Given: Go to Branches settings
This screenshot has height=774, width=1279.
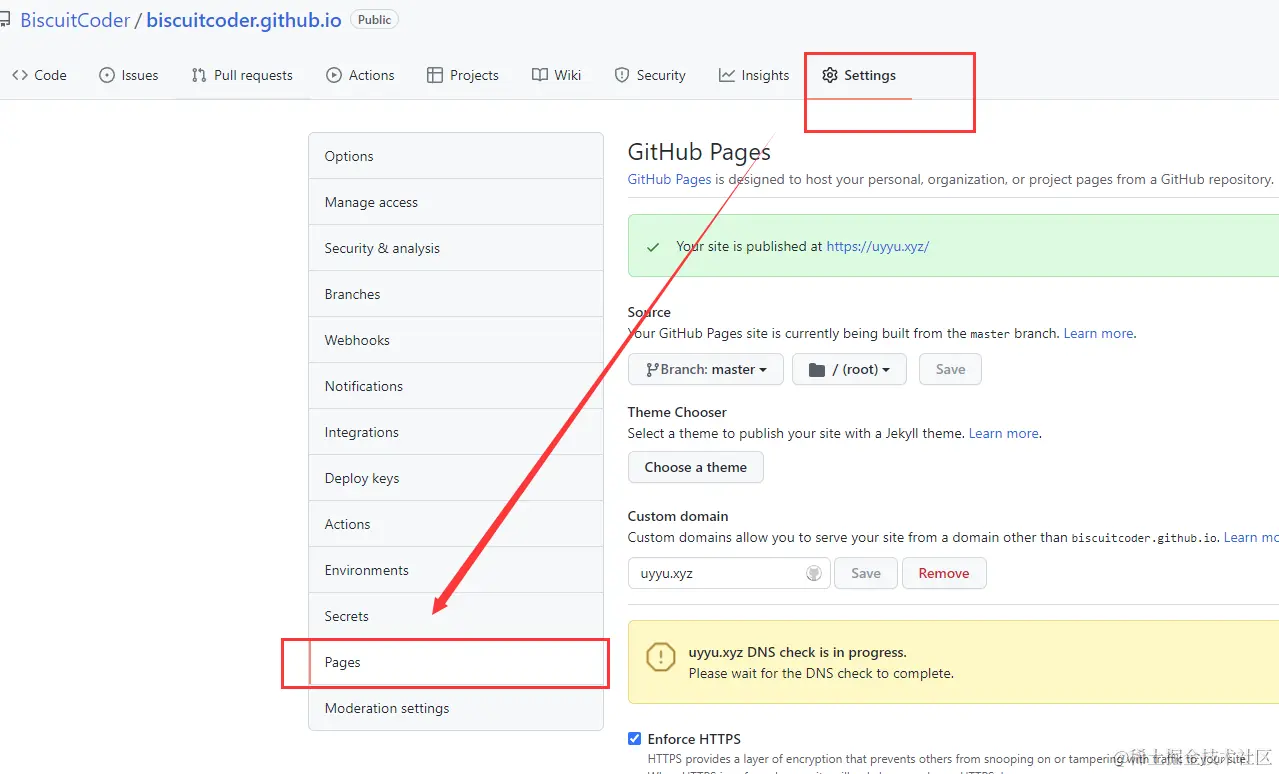Looking at the screenshot, I should (x=456, y=294).
